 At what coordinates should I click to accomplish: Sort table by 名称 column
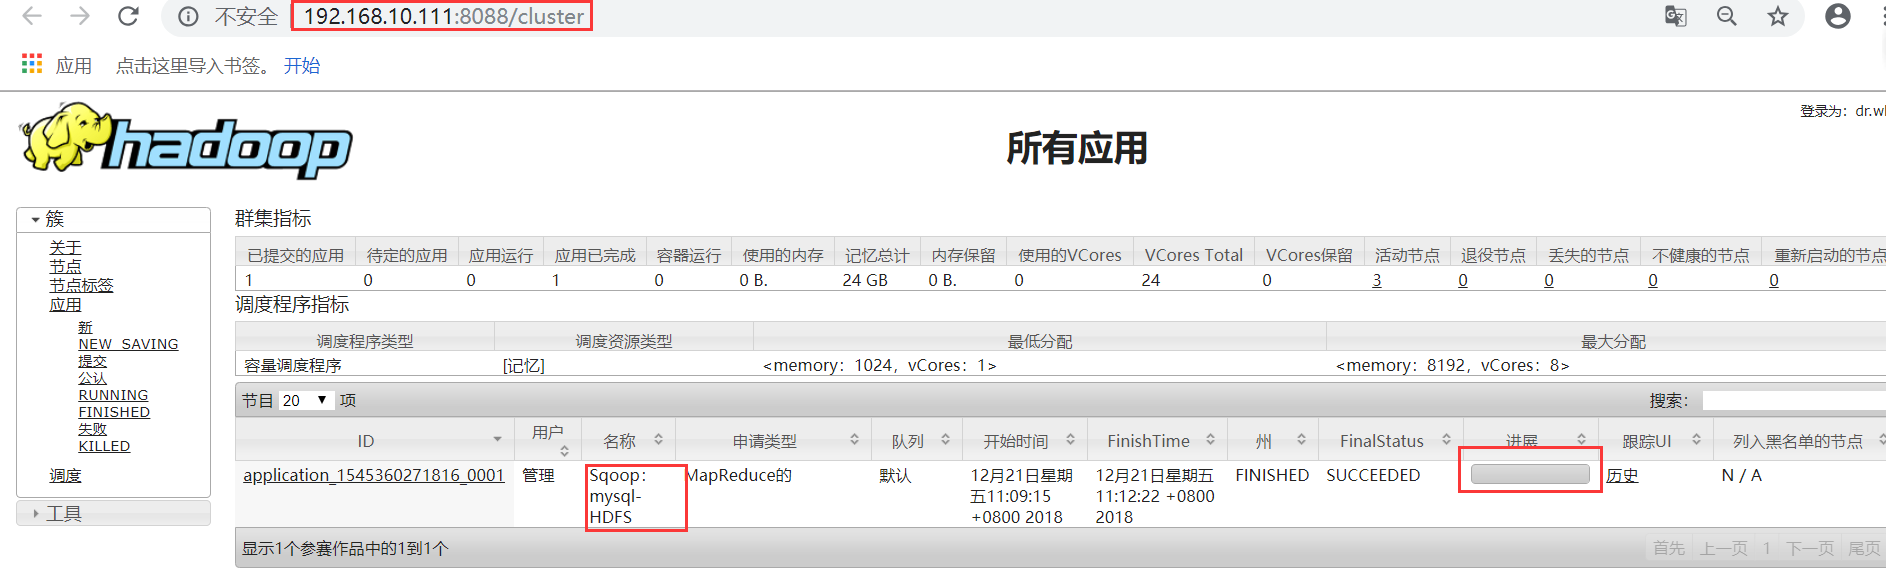[x=629, y=441]
